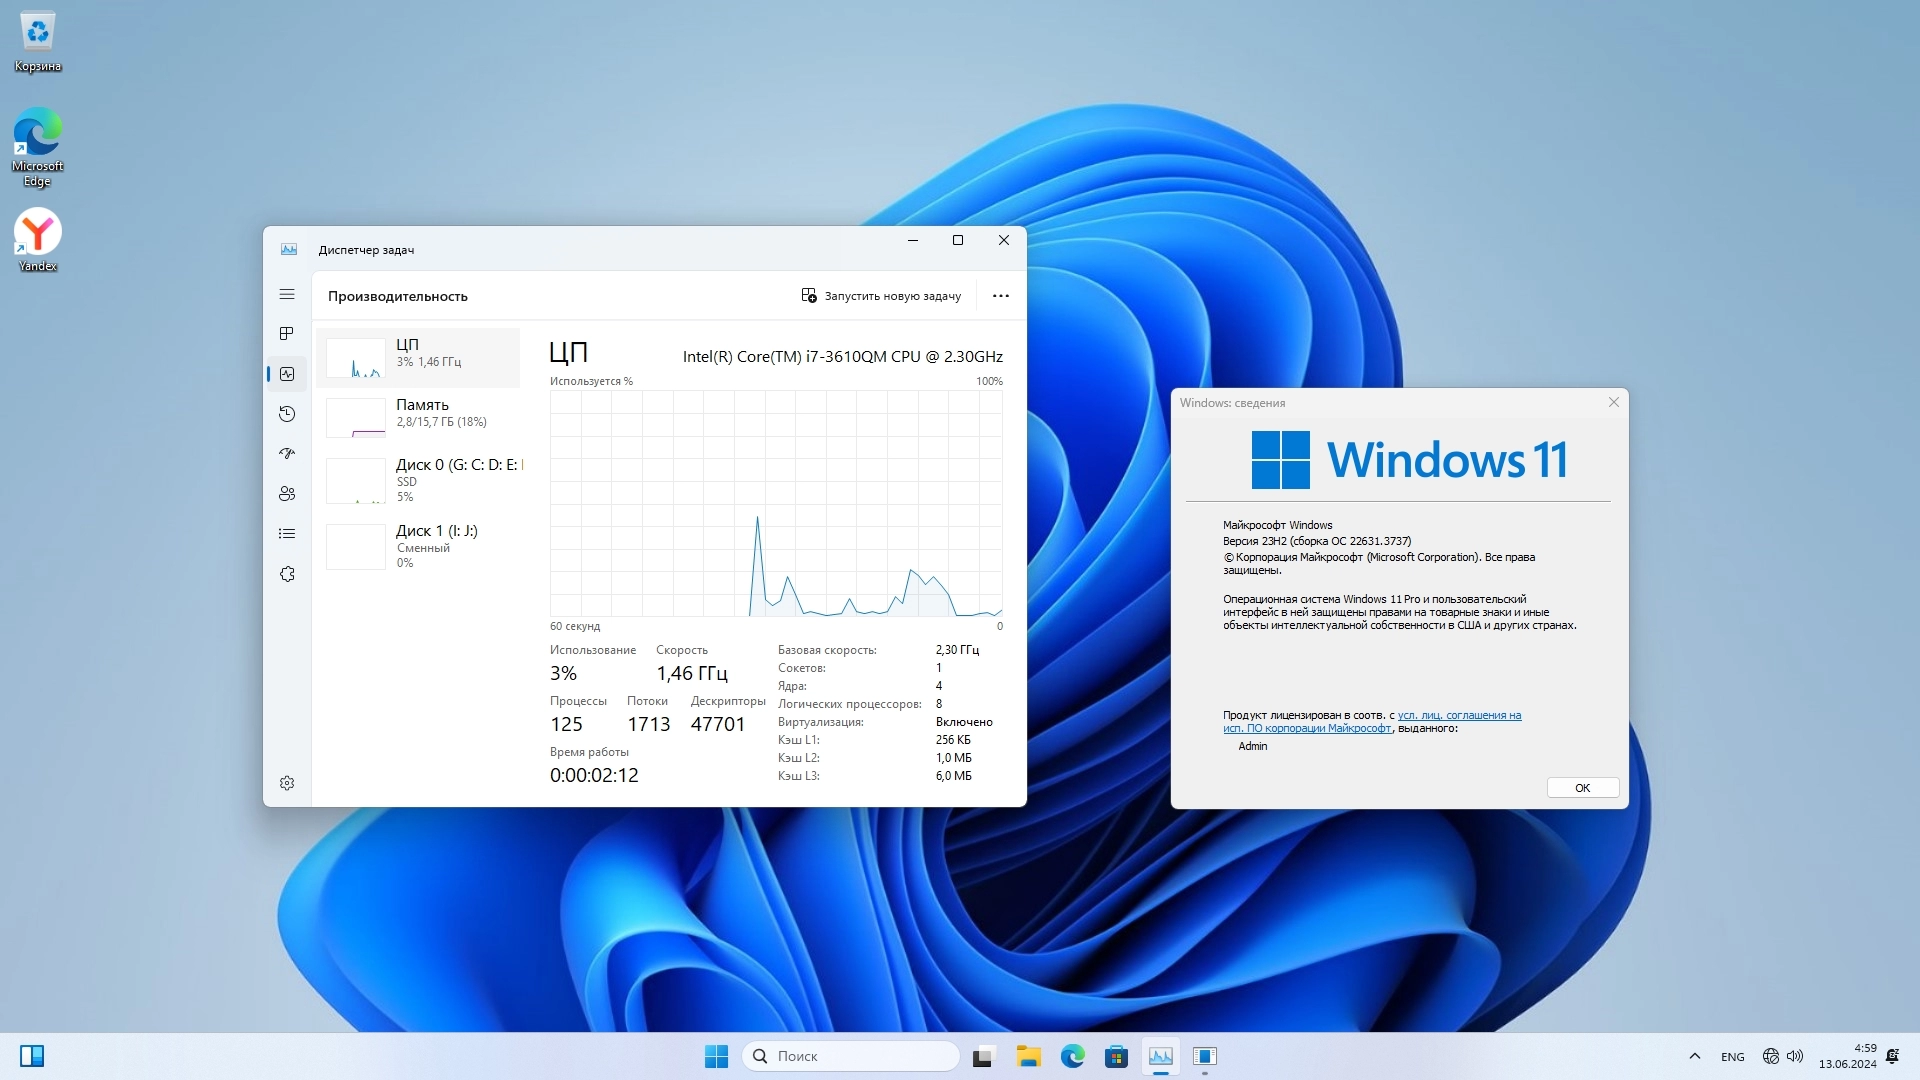1920x1080 pixels.
Task: Open the Services page puzzle icon
Action: pyautogui.click(x=287, y=574)
